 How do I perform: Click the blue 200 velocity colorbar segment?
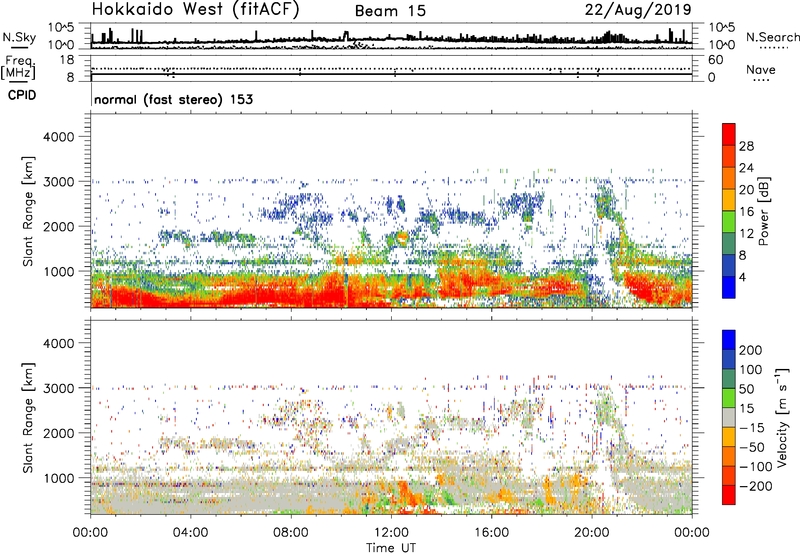coord(729,340)
